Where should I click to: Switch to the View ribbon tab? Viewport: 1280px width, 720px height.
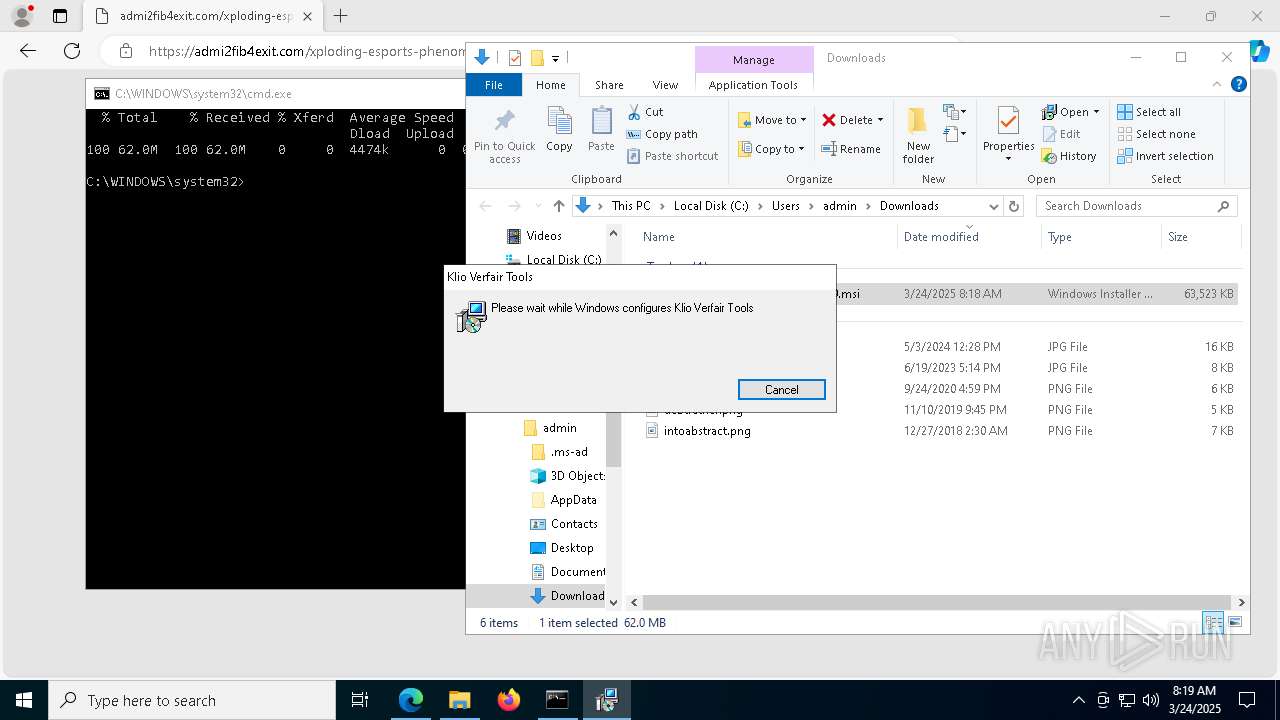click(x=665, y=85)
